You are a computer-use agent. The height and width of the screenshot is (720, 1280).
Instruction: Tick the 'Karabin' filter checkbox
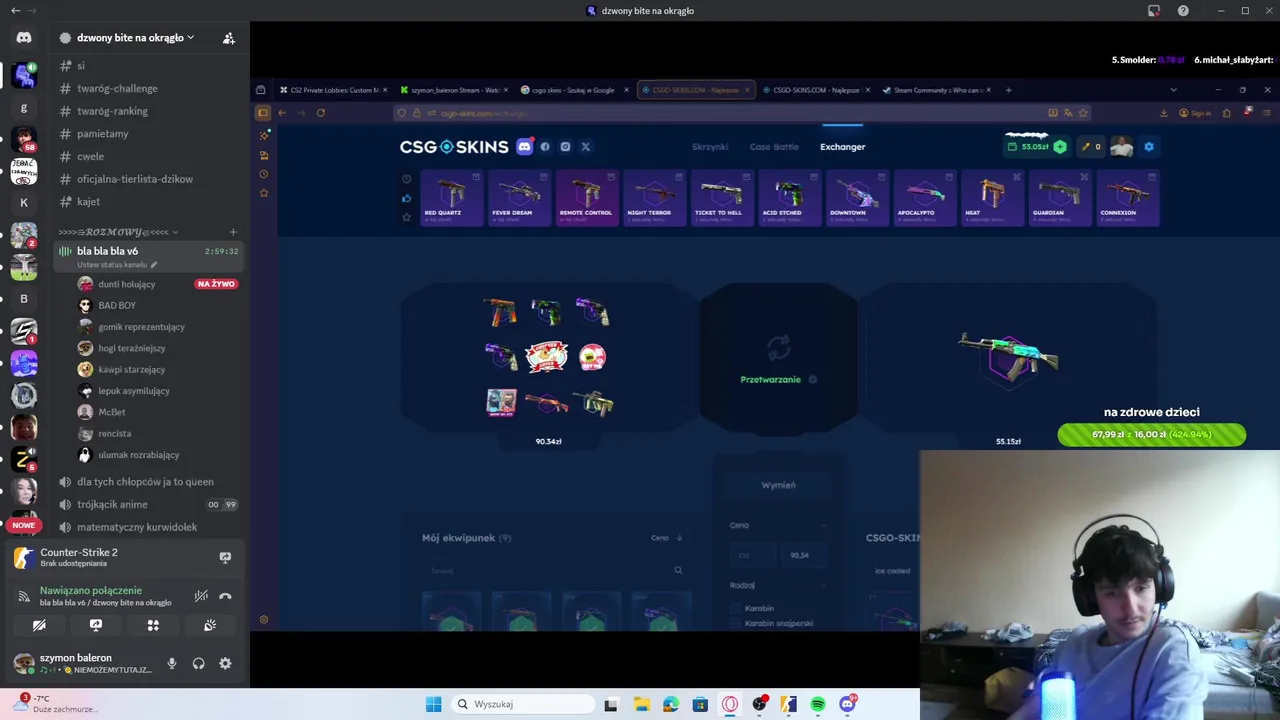736,608
